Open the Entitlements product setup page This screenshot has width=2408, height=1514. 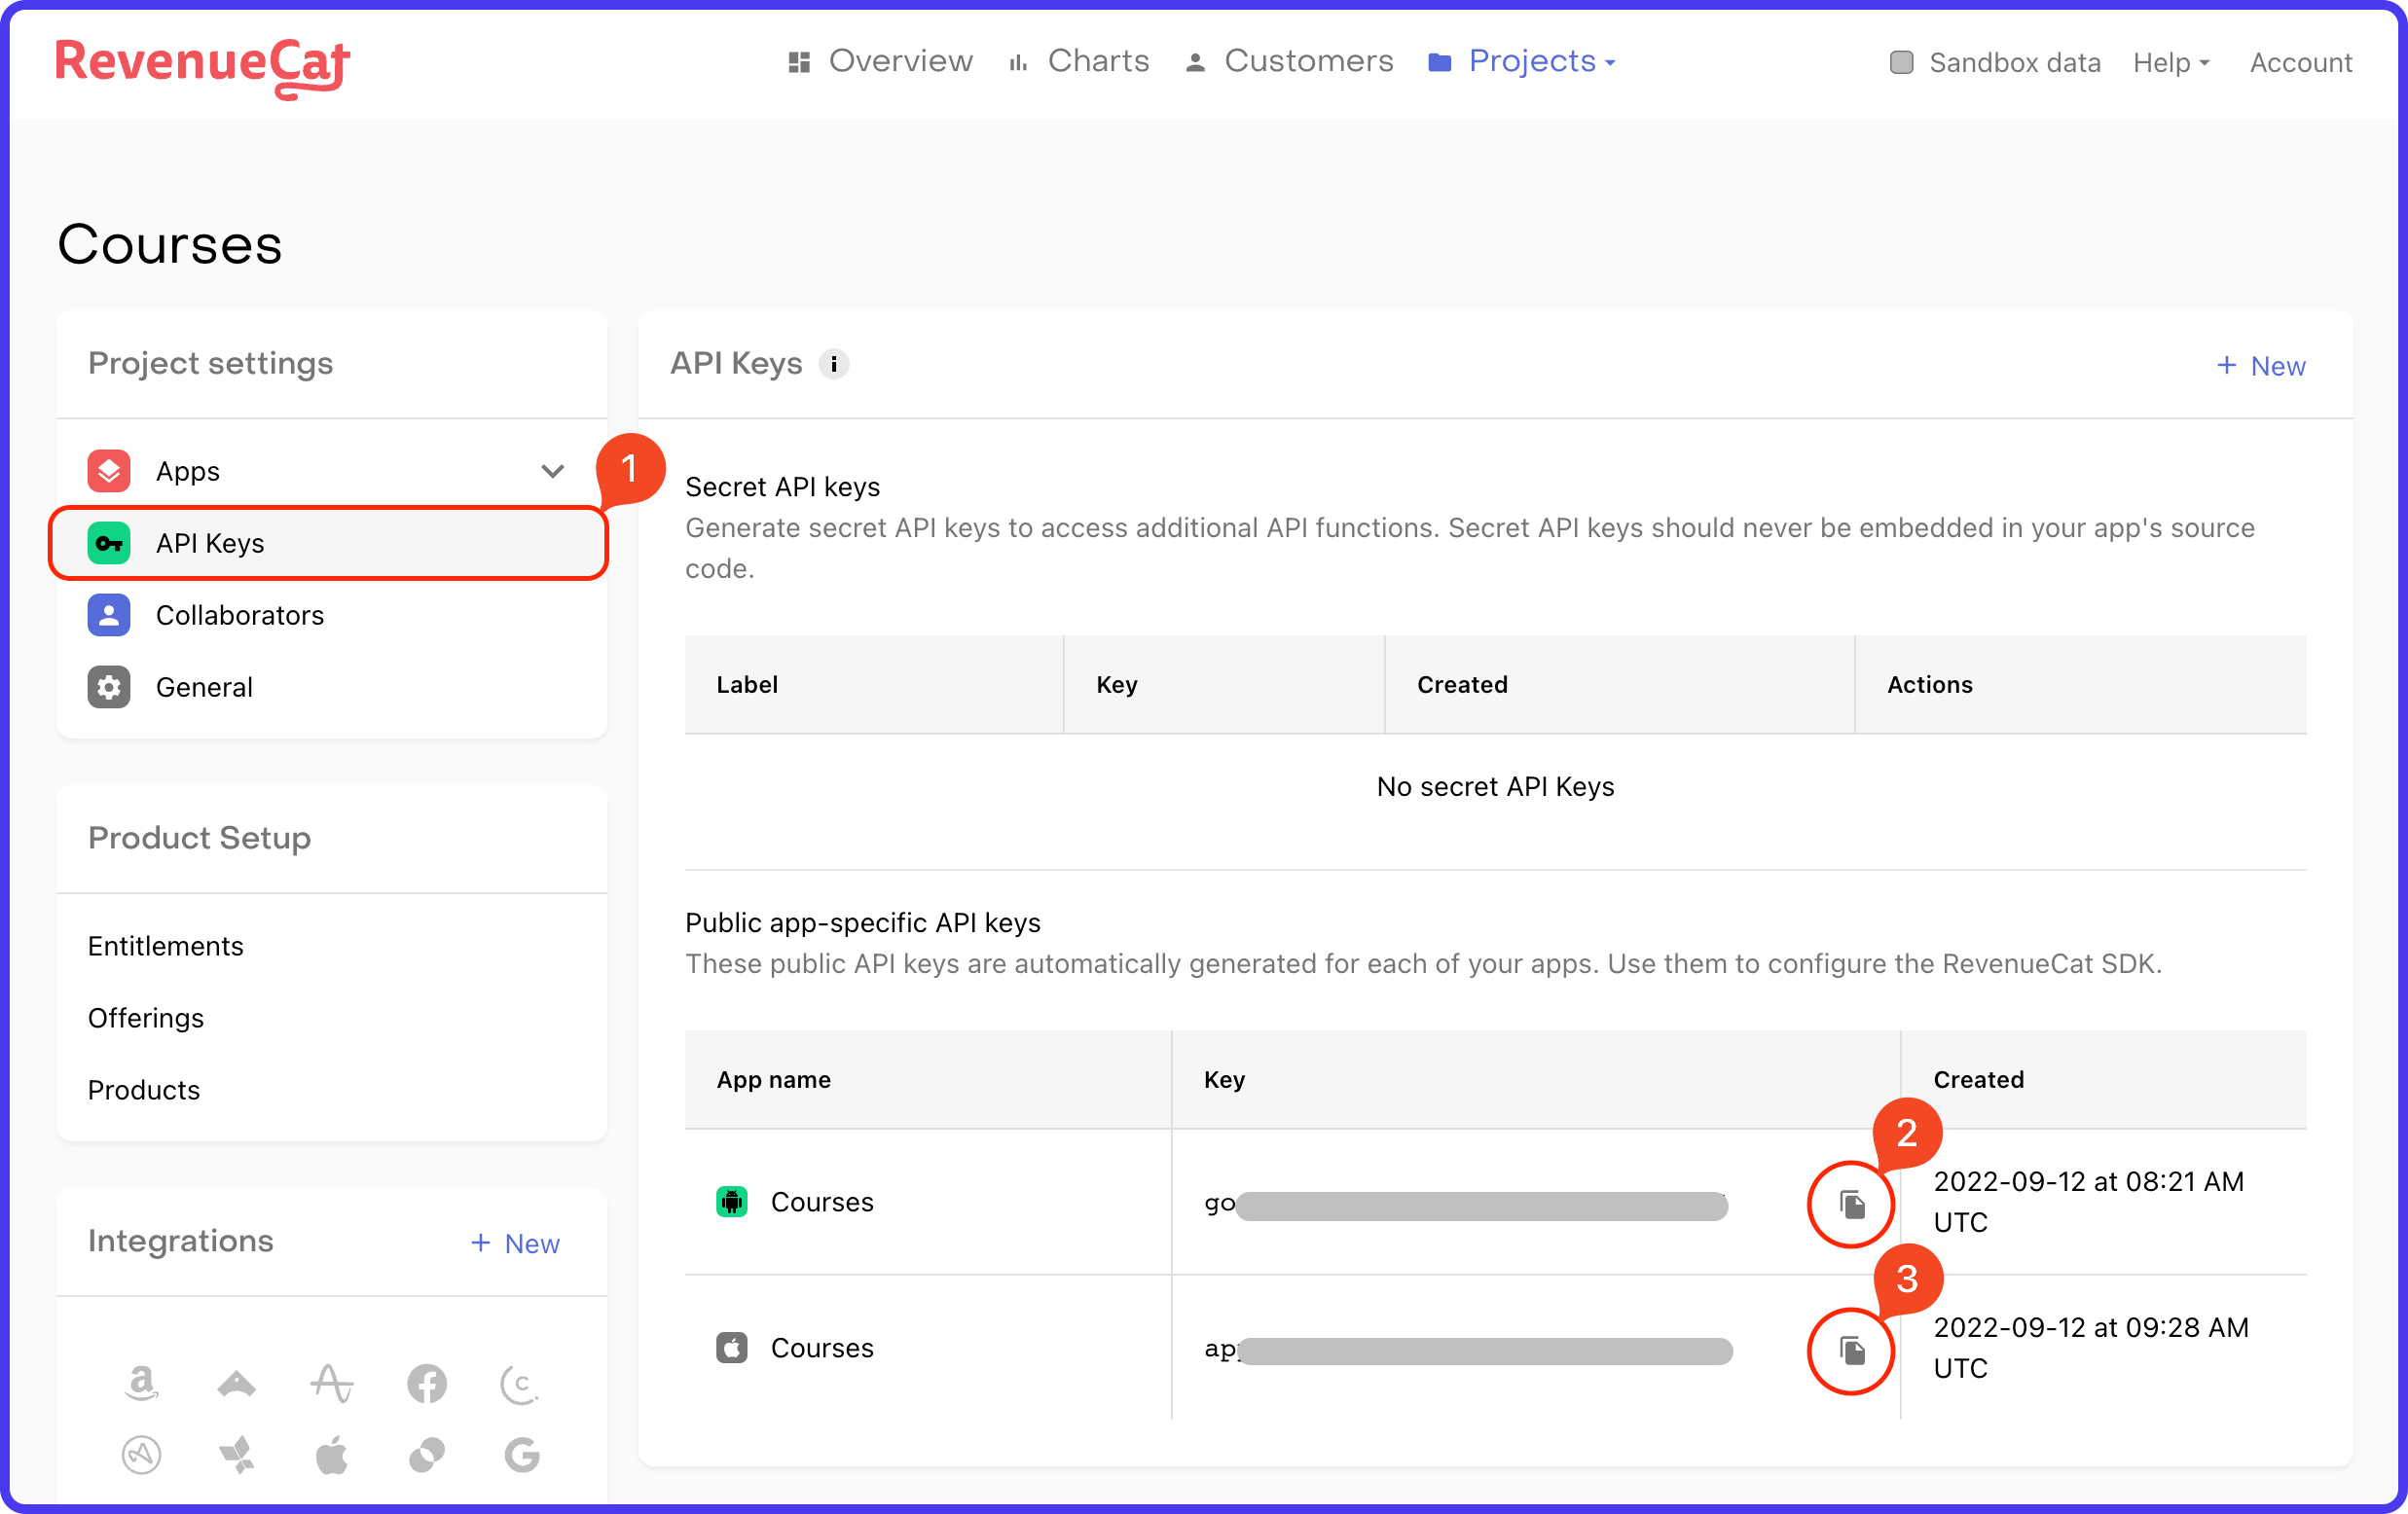click(x=165, y=945)
